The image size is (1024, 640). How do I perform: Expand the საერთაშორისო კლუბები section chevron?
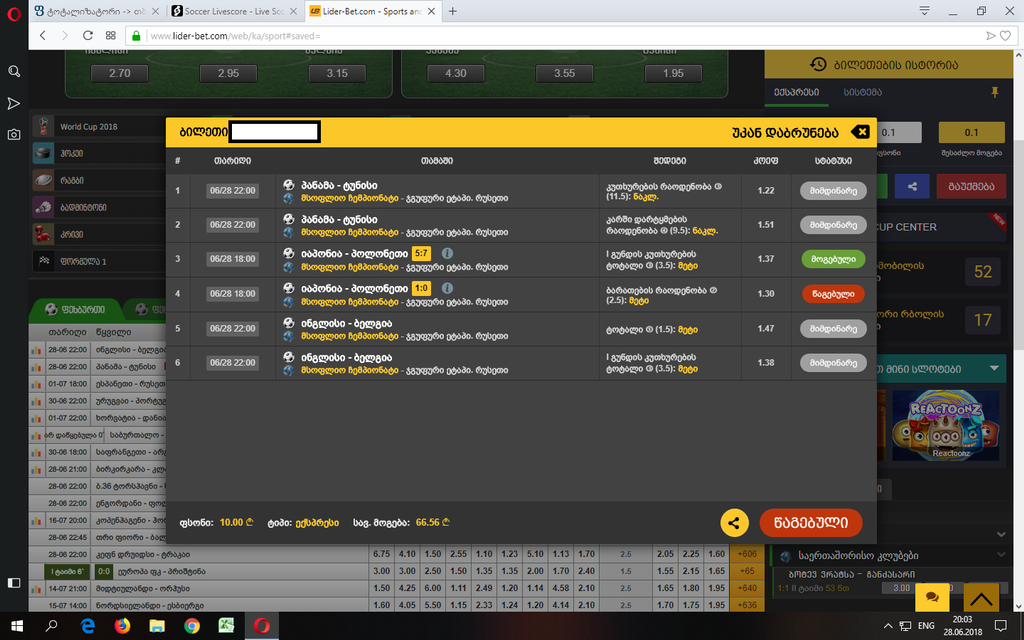[1001, 555]
